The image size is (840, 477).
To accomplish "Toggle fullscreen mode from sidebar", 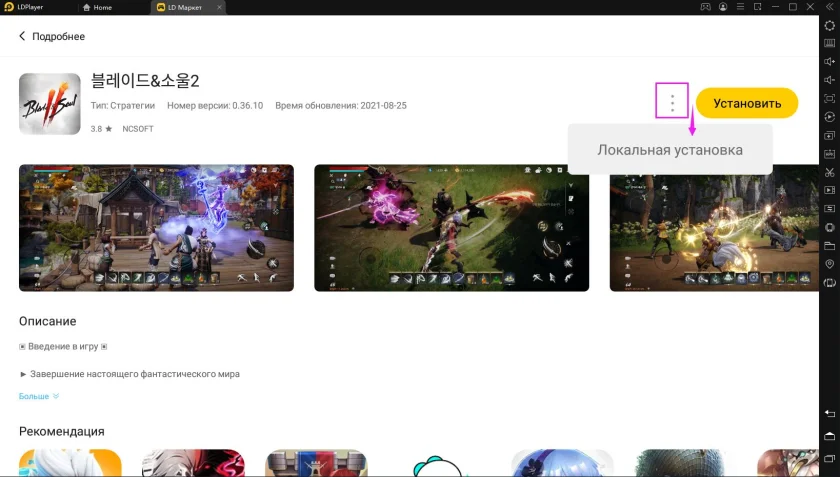I will 829,99.
